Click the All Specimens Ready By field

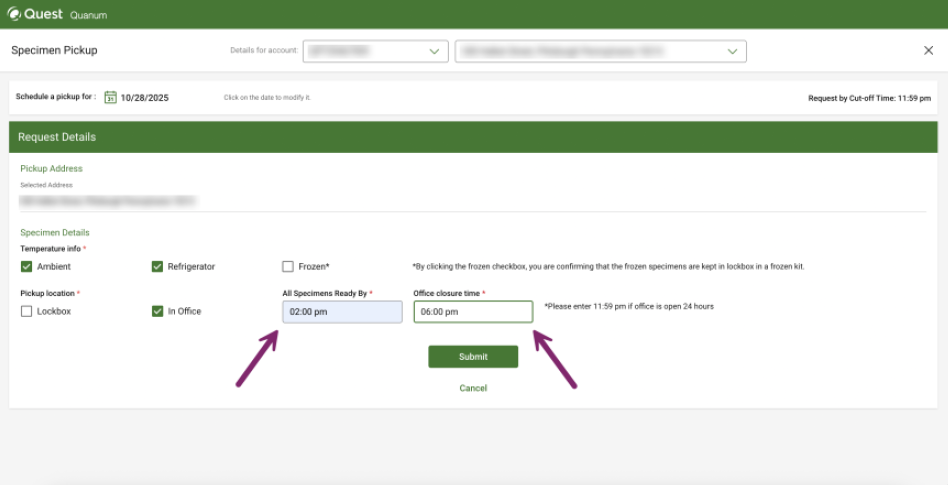click(342, 312)
